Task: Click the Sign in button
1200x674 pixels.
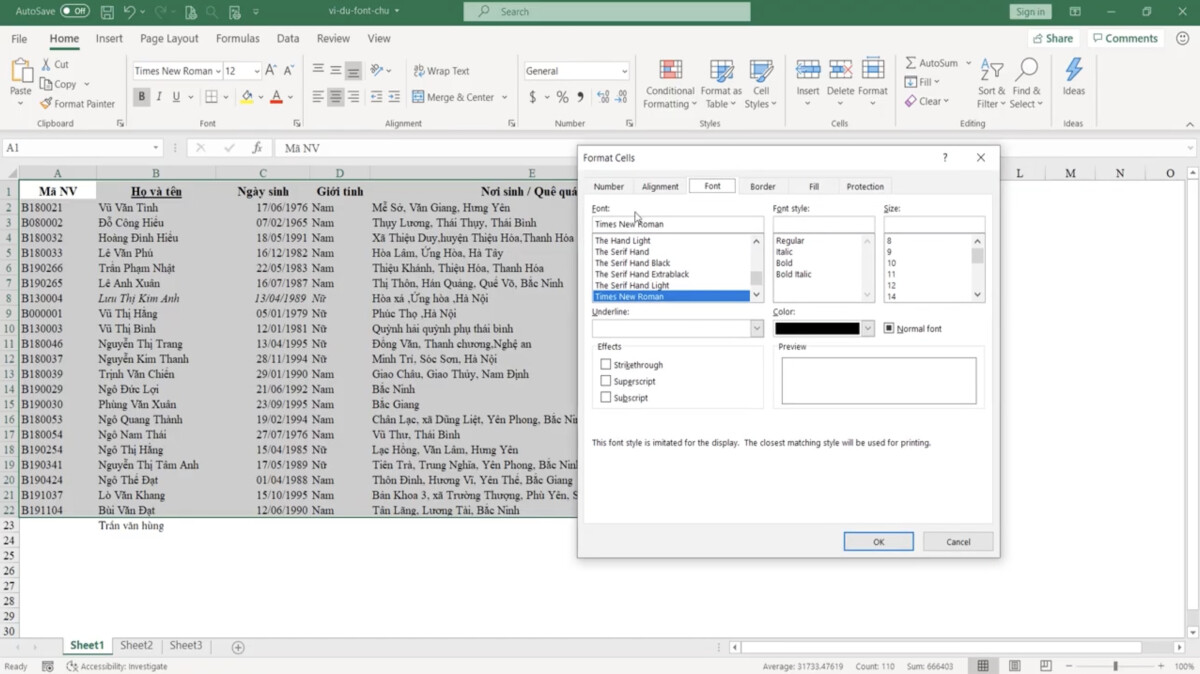Action: [1030, 12]
